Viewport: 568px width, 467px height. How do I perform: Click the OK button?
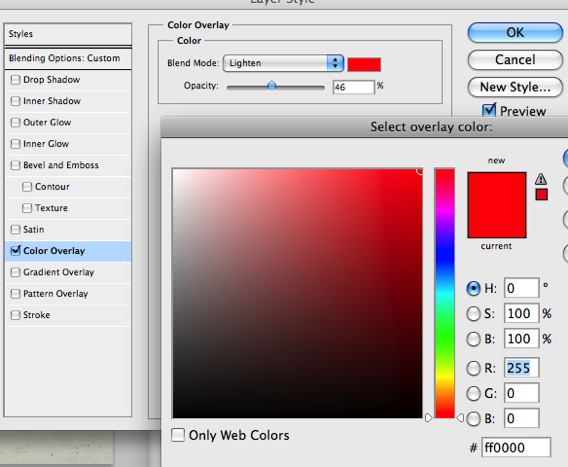[x=515, y=33]
